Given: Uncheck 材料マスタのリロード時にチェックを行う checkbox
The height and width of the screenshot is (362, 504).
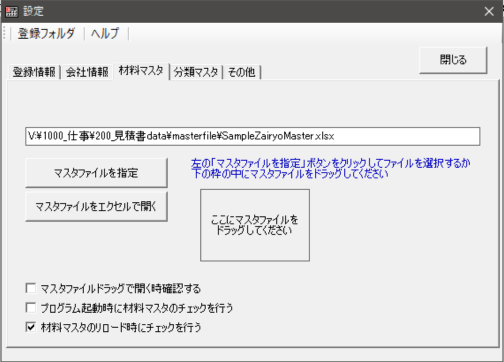Looking at the screenshot, I should tap(31, 327).
